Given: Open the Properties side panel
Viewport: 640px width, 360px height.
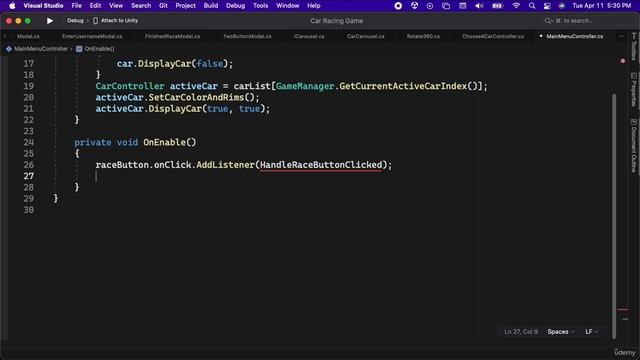Looking at the screenshot, I should point(633,89).
